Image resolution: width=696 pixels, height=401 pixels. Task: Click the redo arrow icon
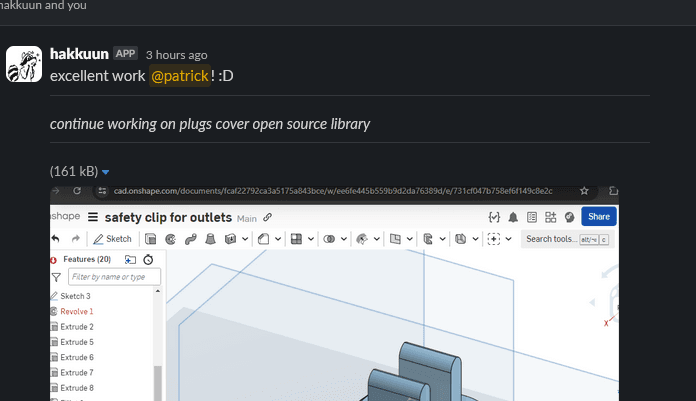click(x=76, y=239)
